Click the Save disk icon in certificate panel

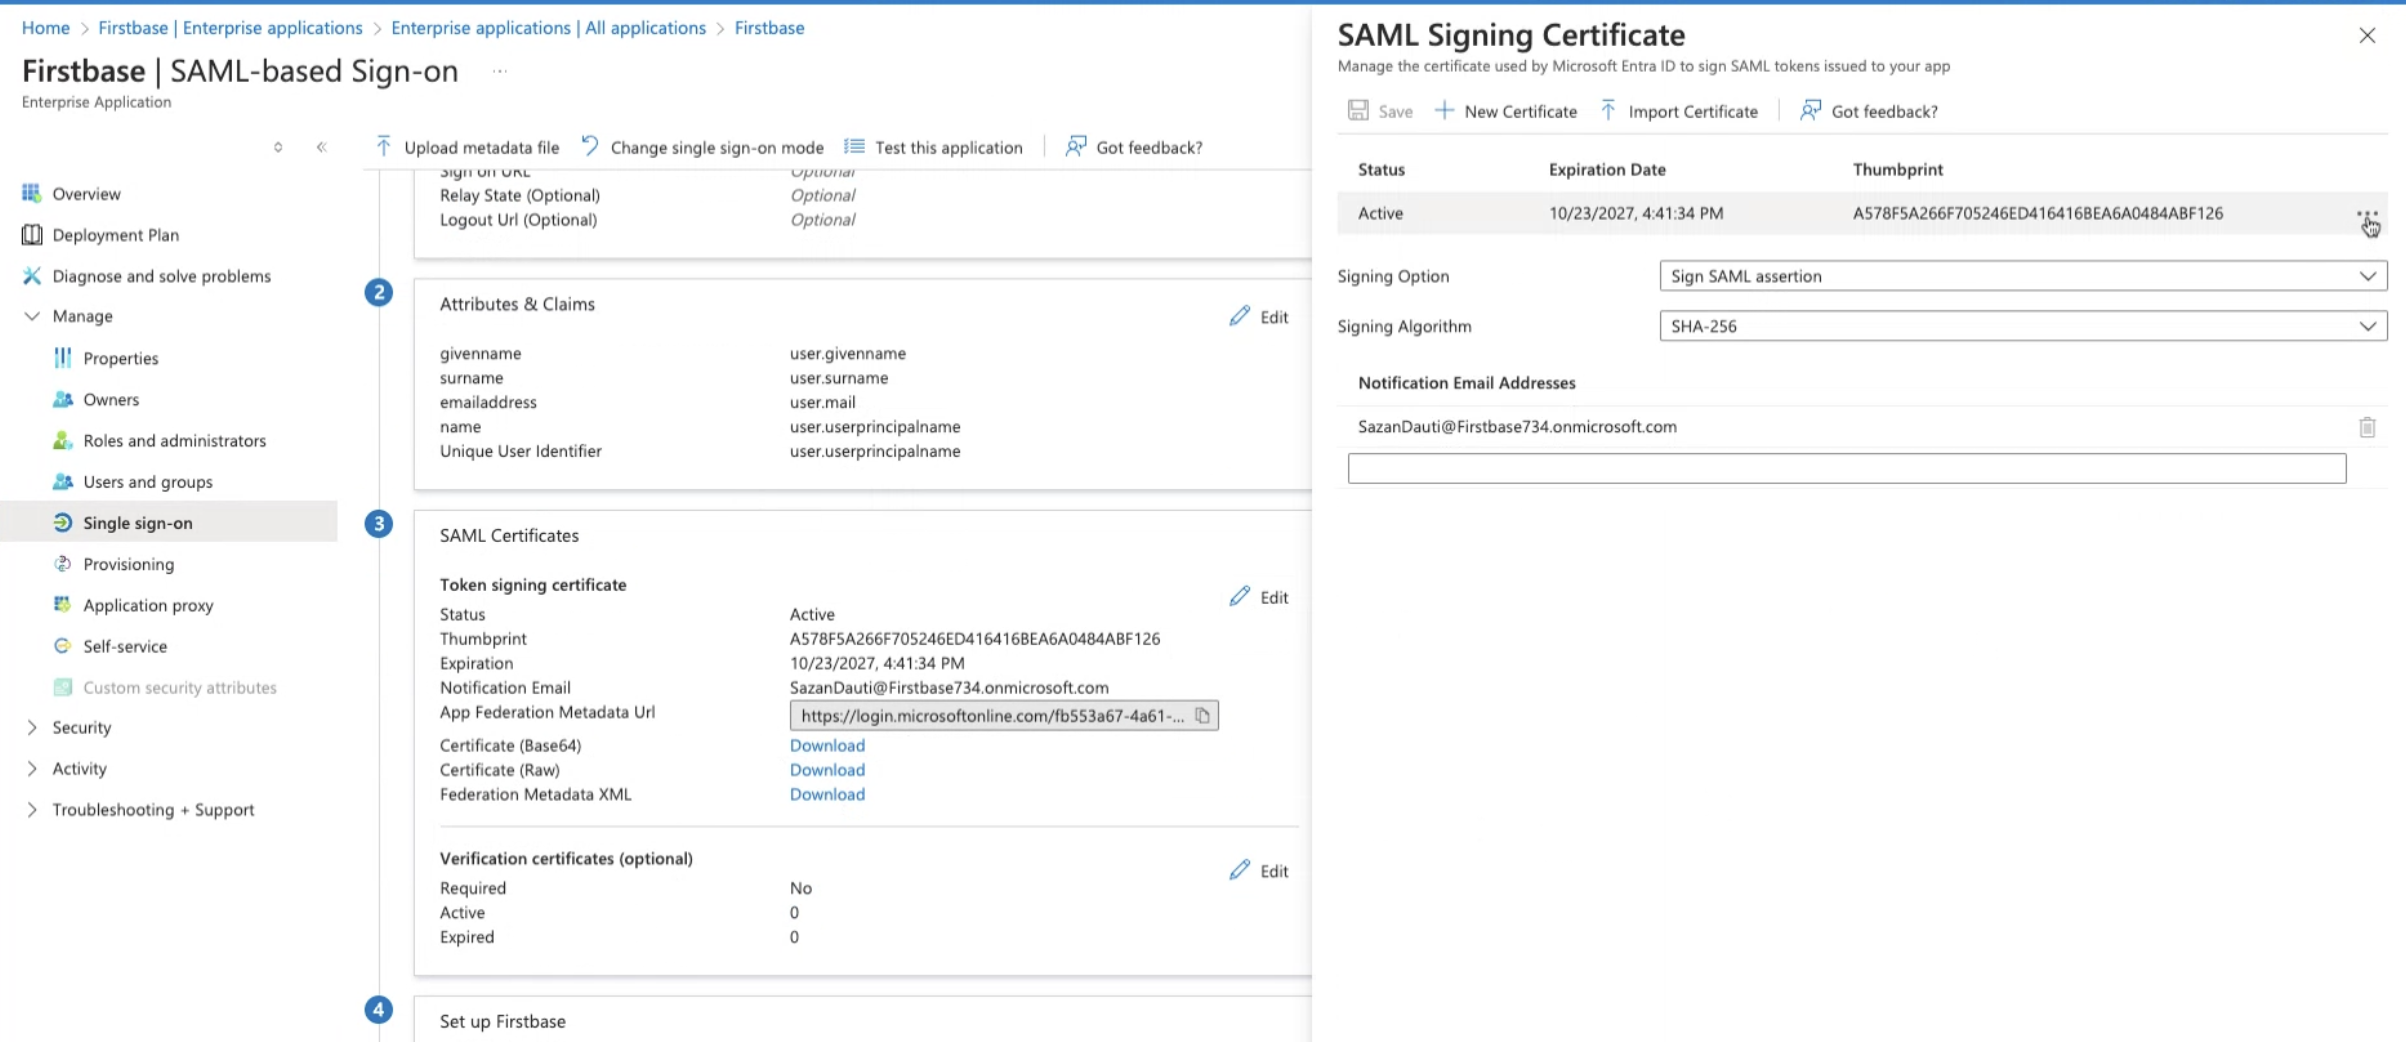1357,110
